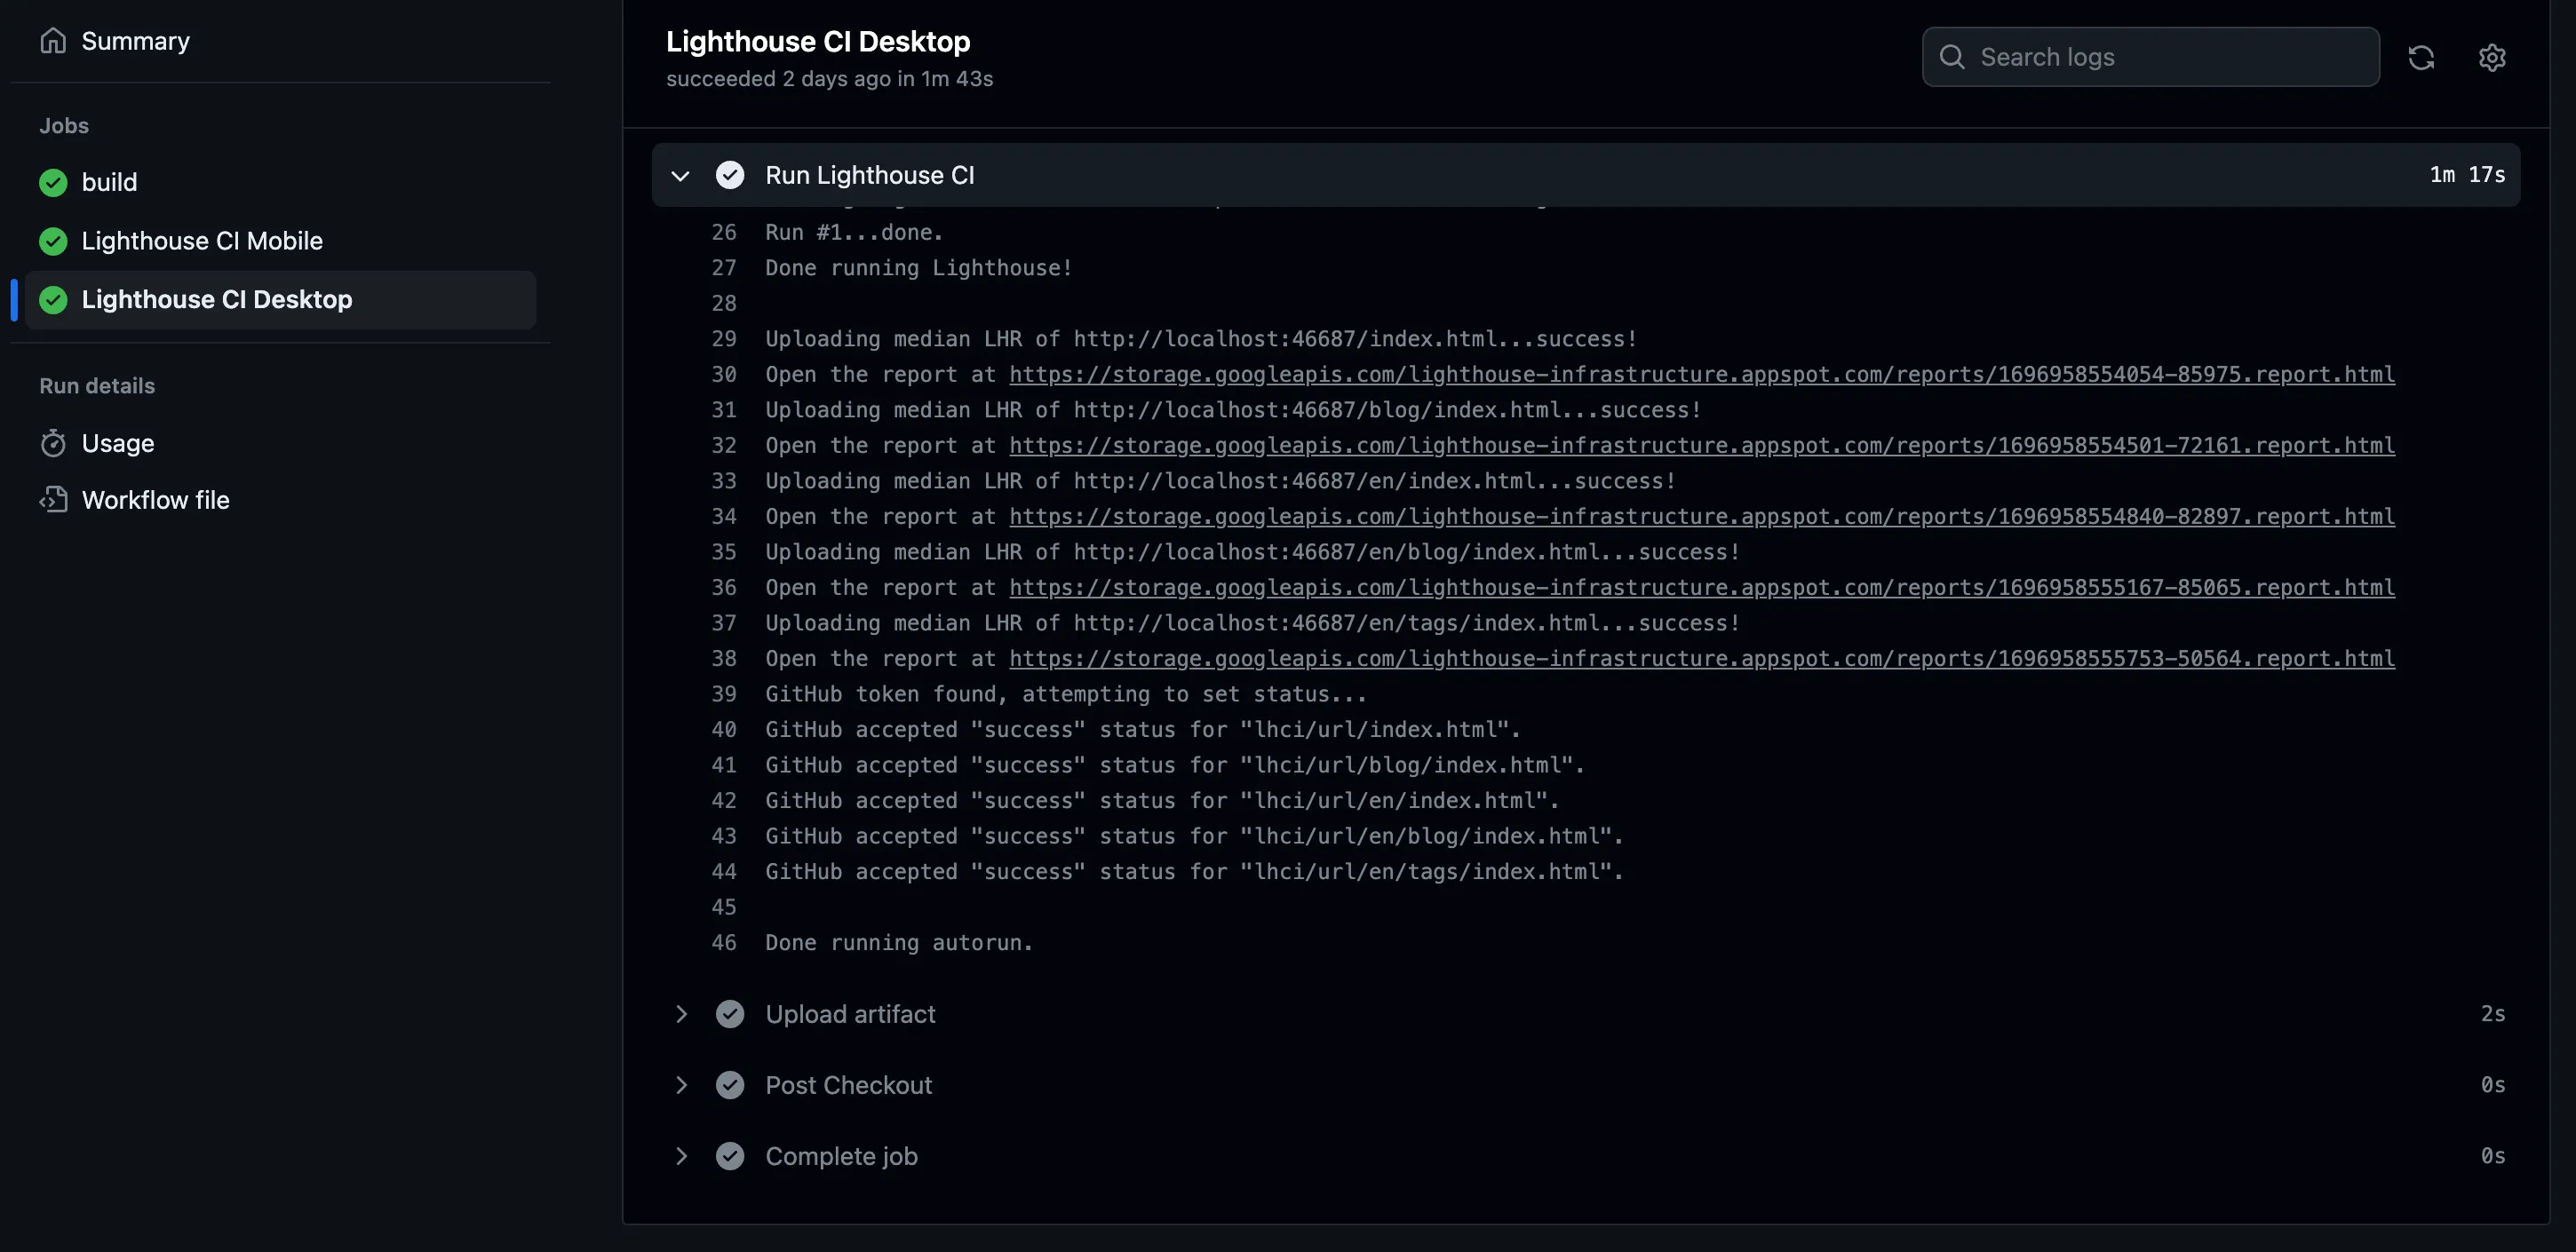Screen dimensions: 2576x1252
Task: Select the Lighthouse CI Mobile job
Action: pos(202,241)
